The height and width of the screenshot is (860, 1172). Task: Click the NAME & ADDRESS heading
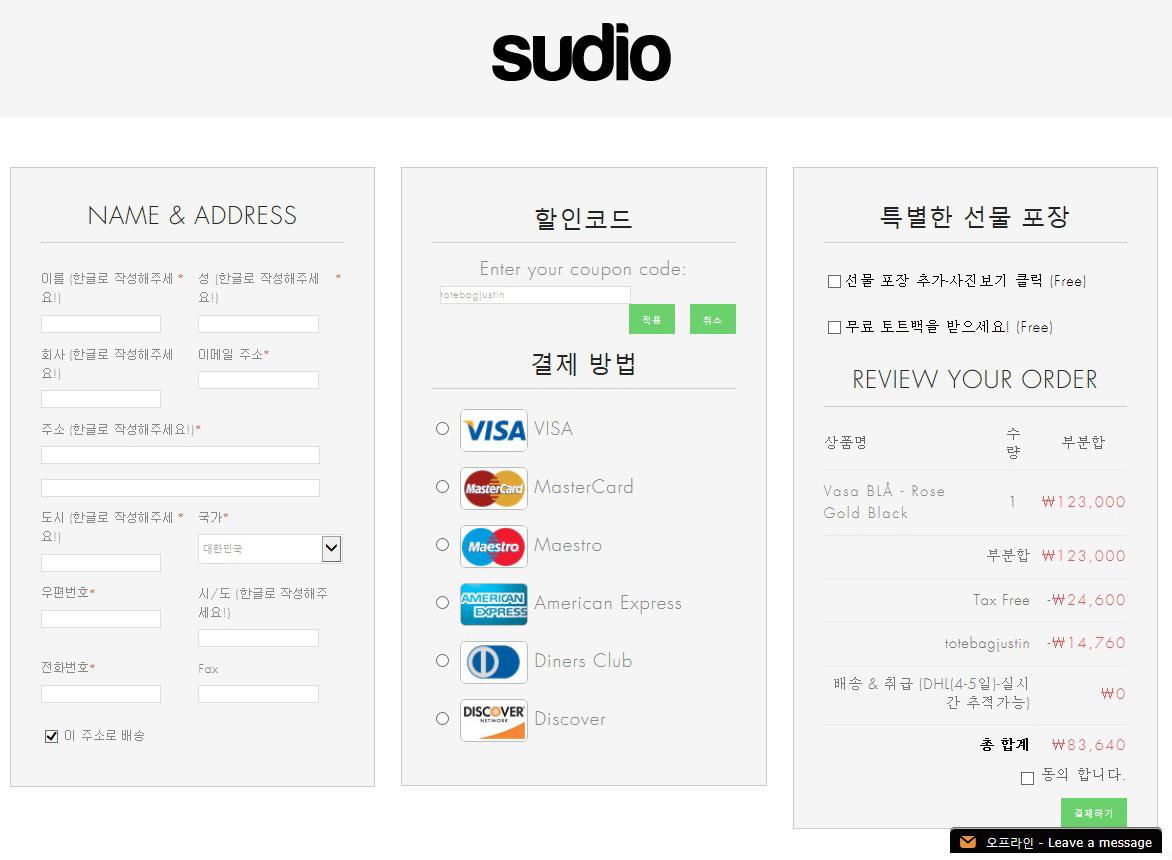coord(192,216)
